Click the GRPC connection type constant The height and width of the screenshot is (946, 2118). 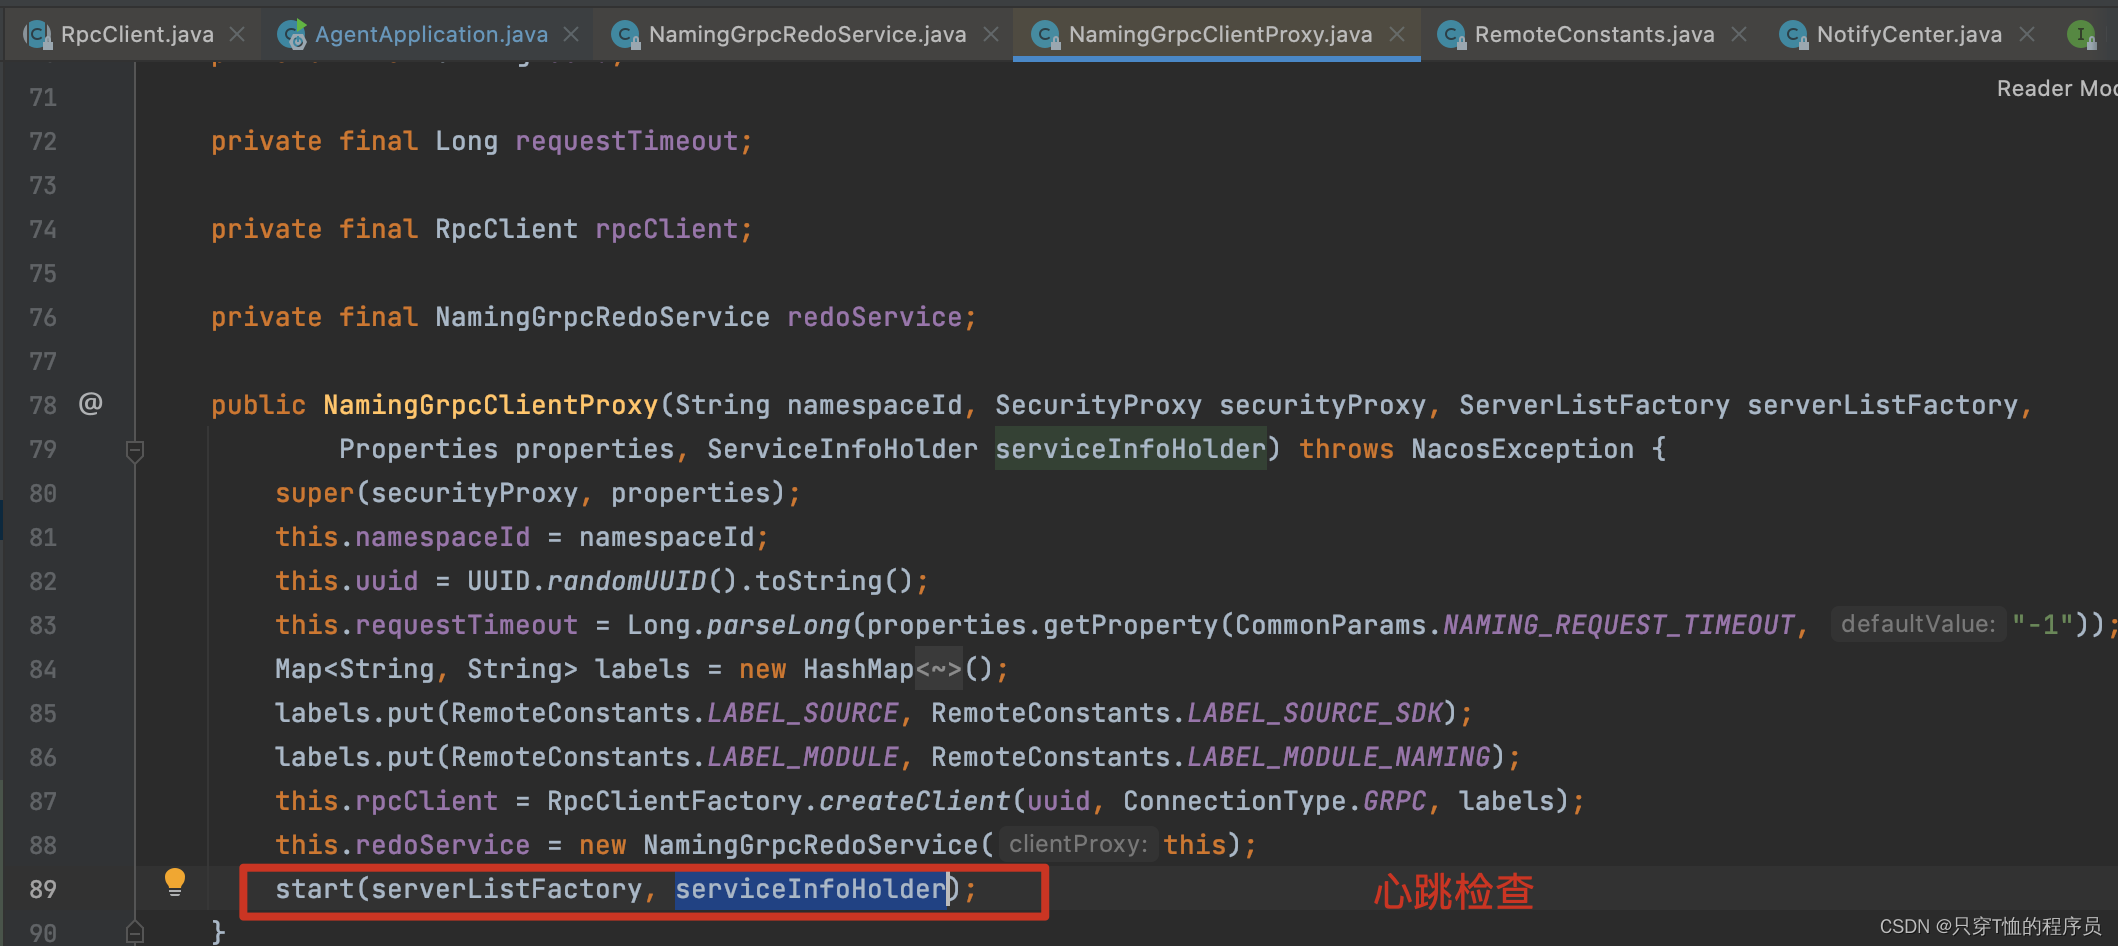pyautogui.click(x=1394, y=801)
